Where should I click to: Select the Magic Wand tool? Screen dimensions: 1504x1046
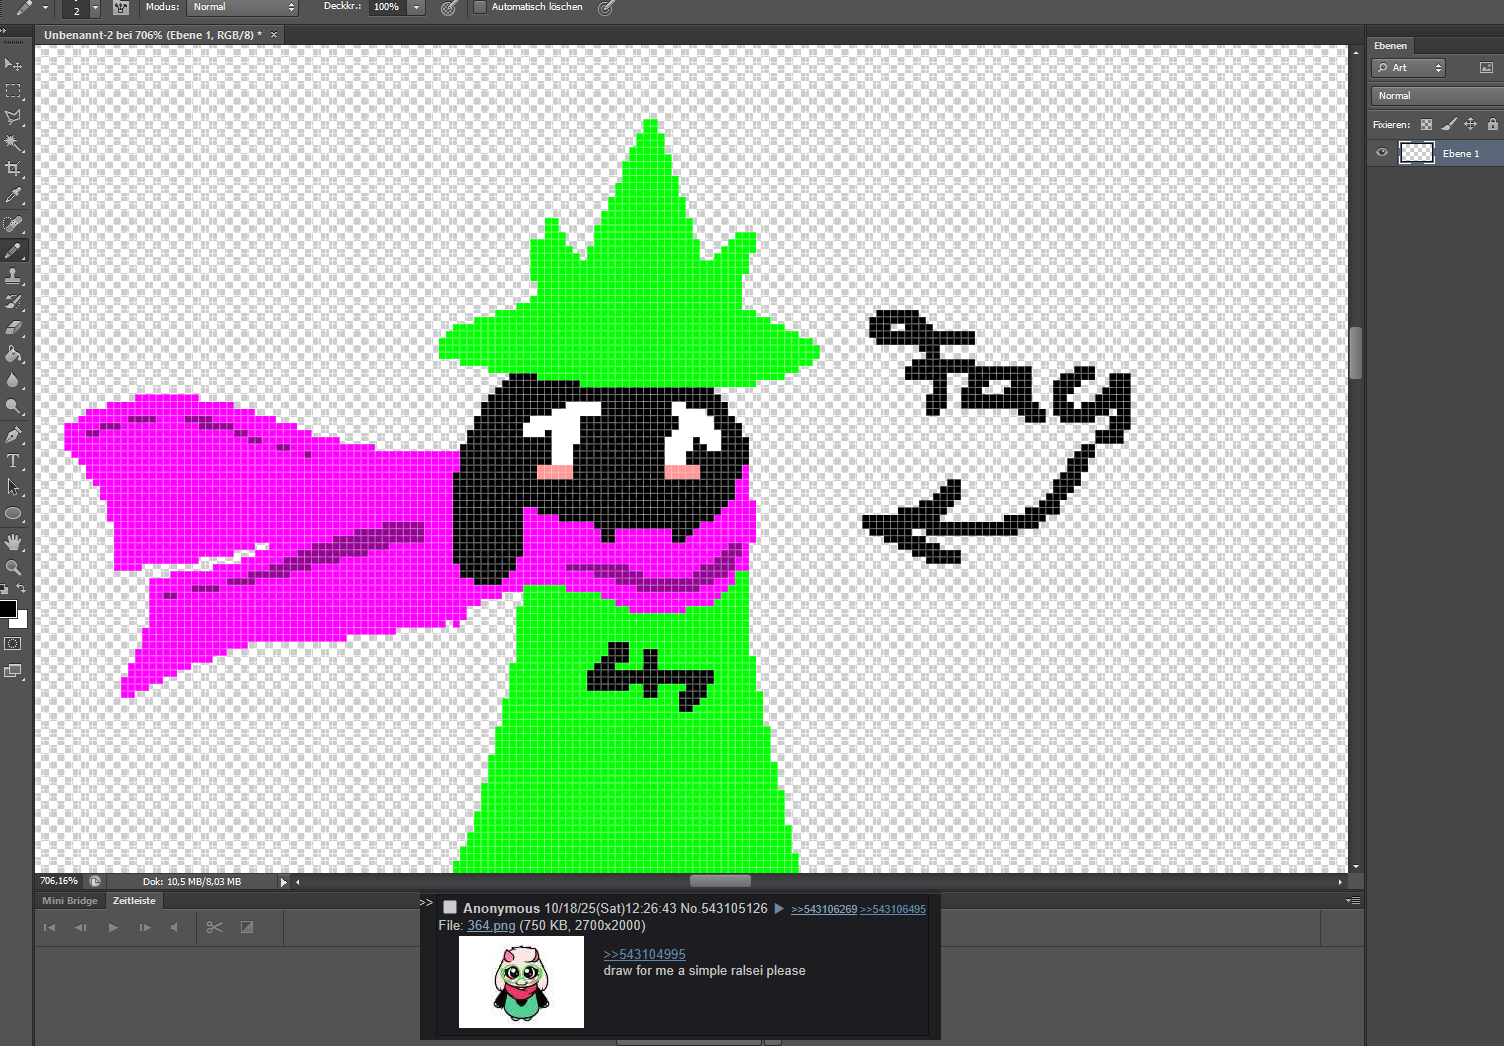(13, 143)
